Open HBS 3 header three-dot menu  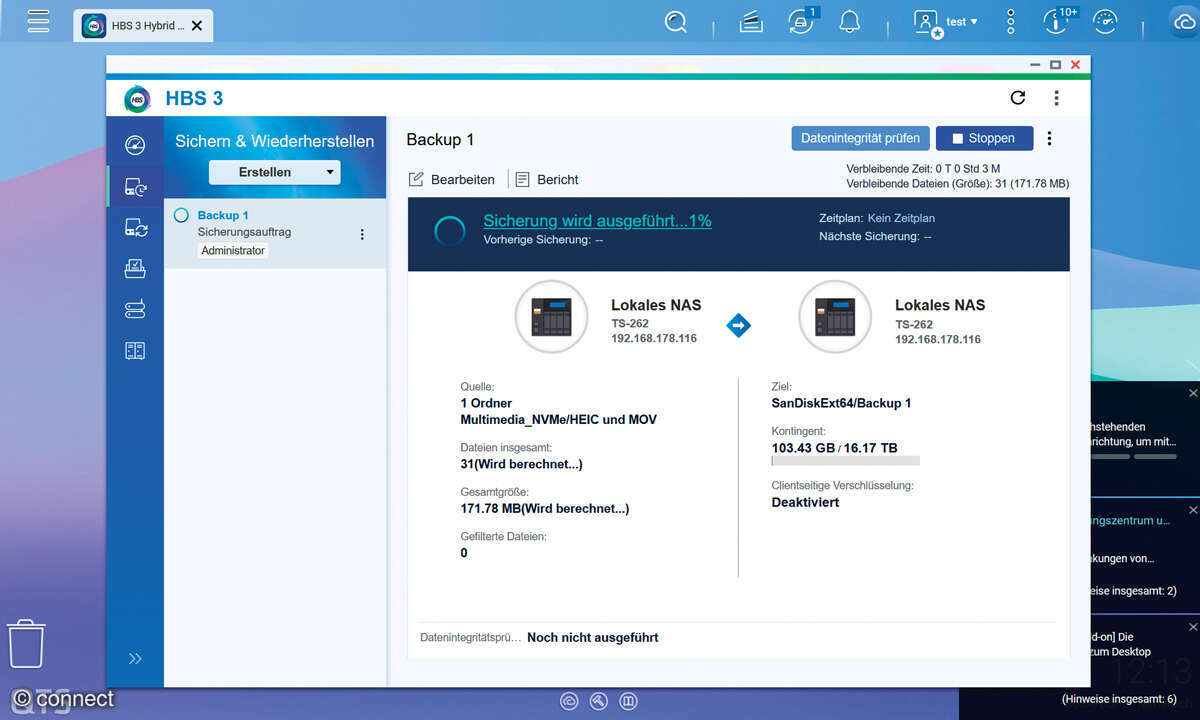point(1056,97)
